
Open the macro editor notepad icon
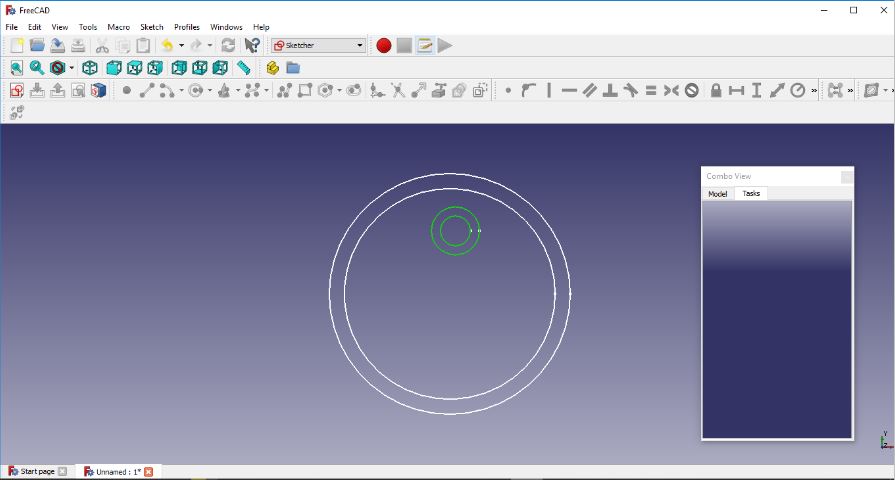point(425,45)
